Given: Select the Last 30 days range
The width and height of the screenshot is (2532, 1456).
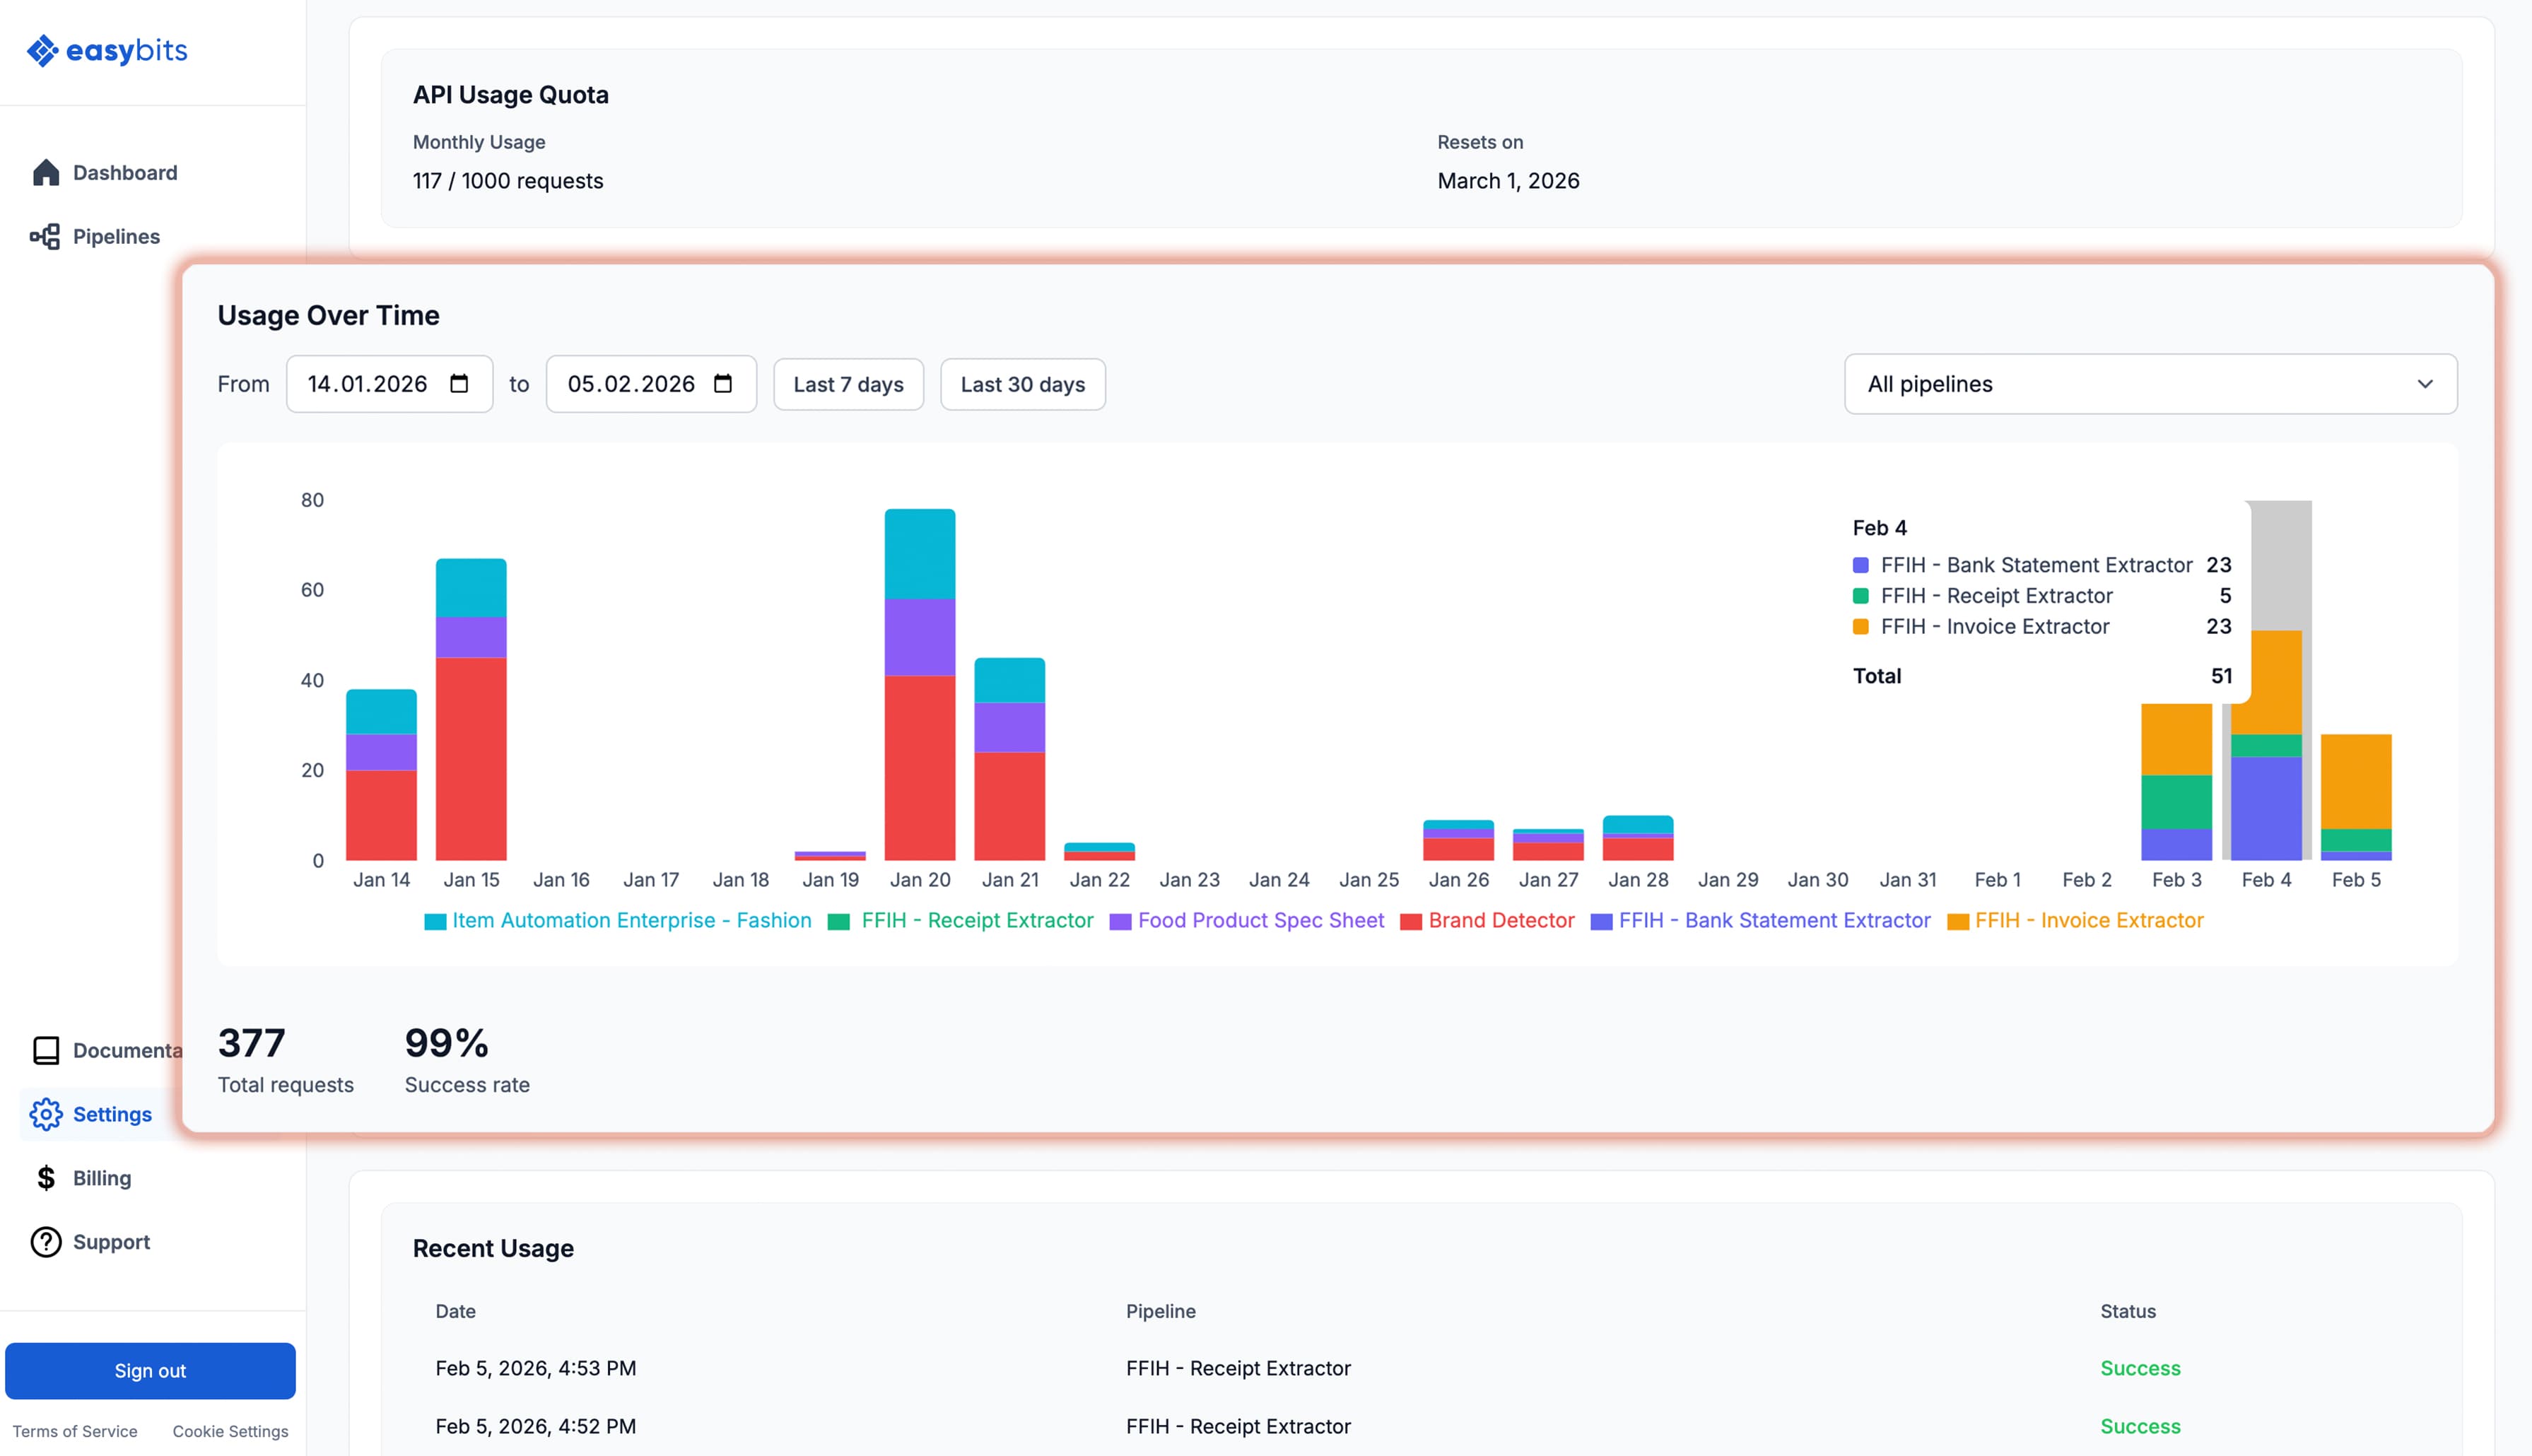Looking at the screenshot, I should (x=1022, y=385).
